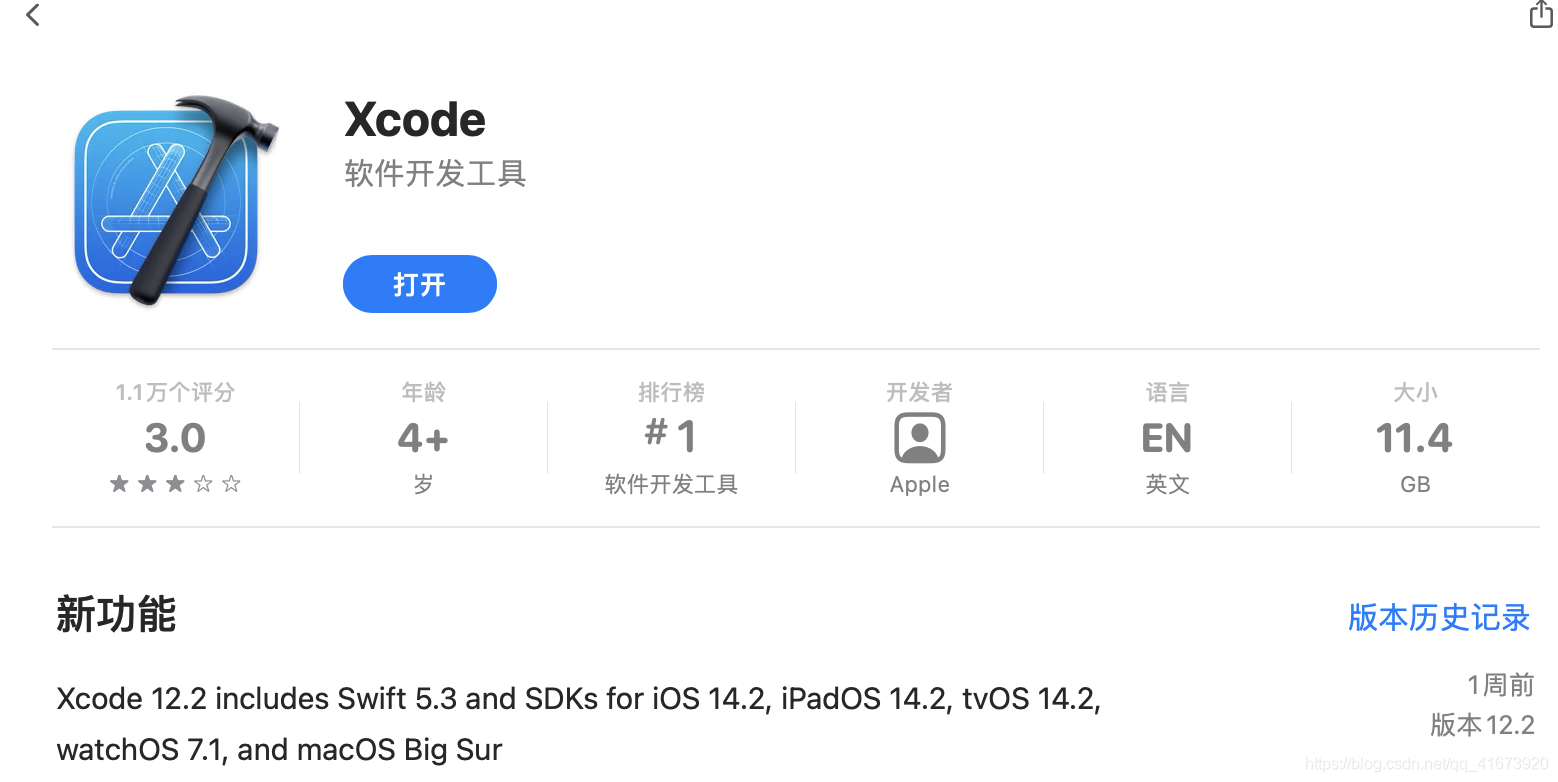The image size is (1558, 782).
Task: Click the back chevron arrow
Action: [x=32, y=15]
